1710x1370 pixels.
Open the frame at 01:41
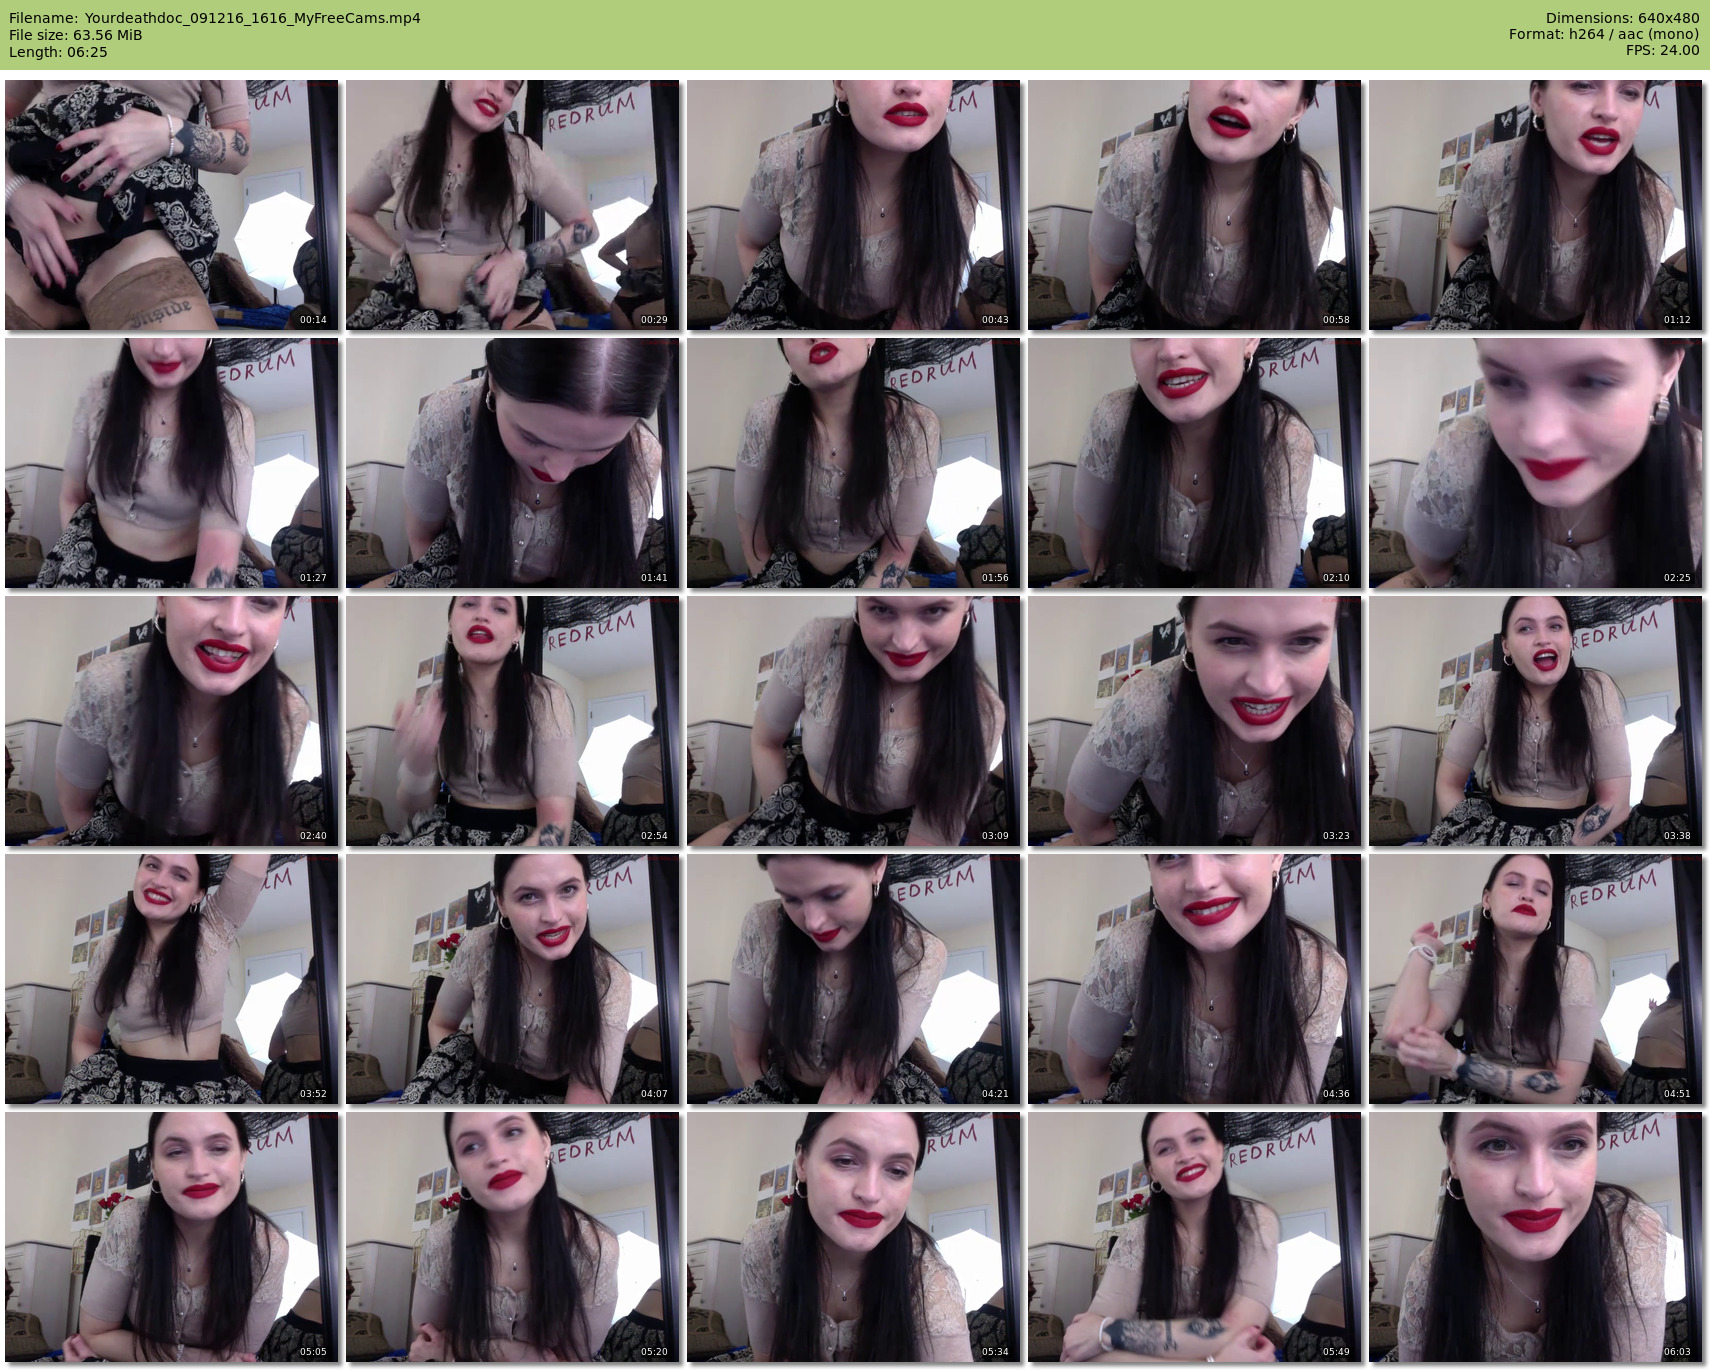512,463
